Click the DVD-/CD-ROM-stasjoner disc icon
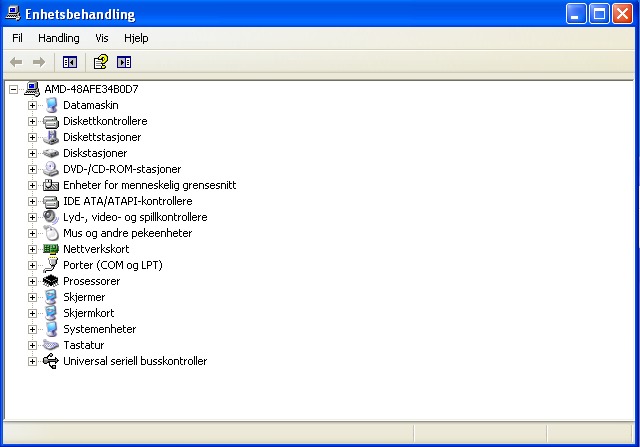Viewport: 640px width, 447px height. [51, 169]
